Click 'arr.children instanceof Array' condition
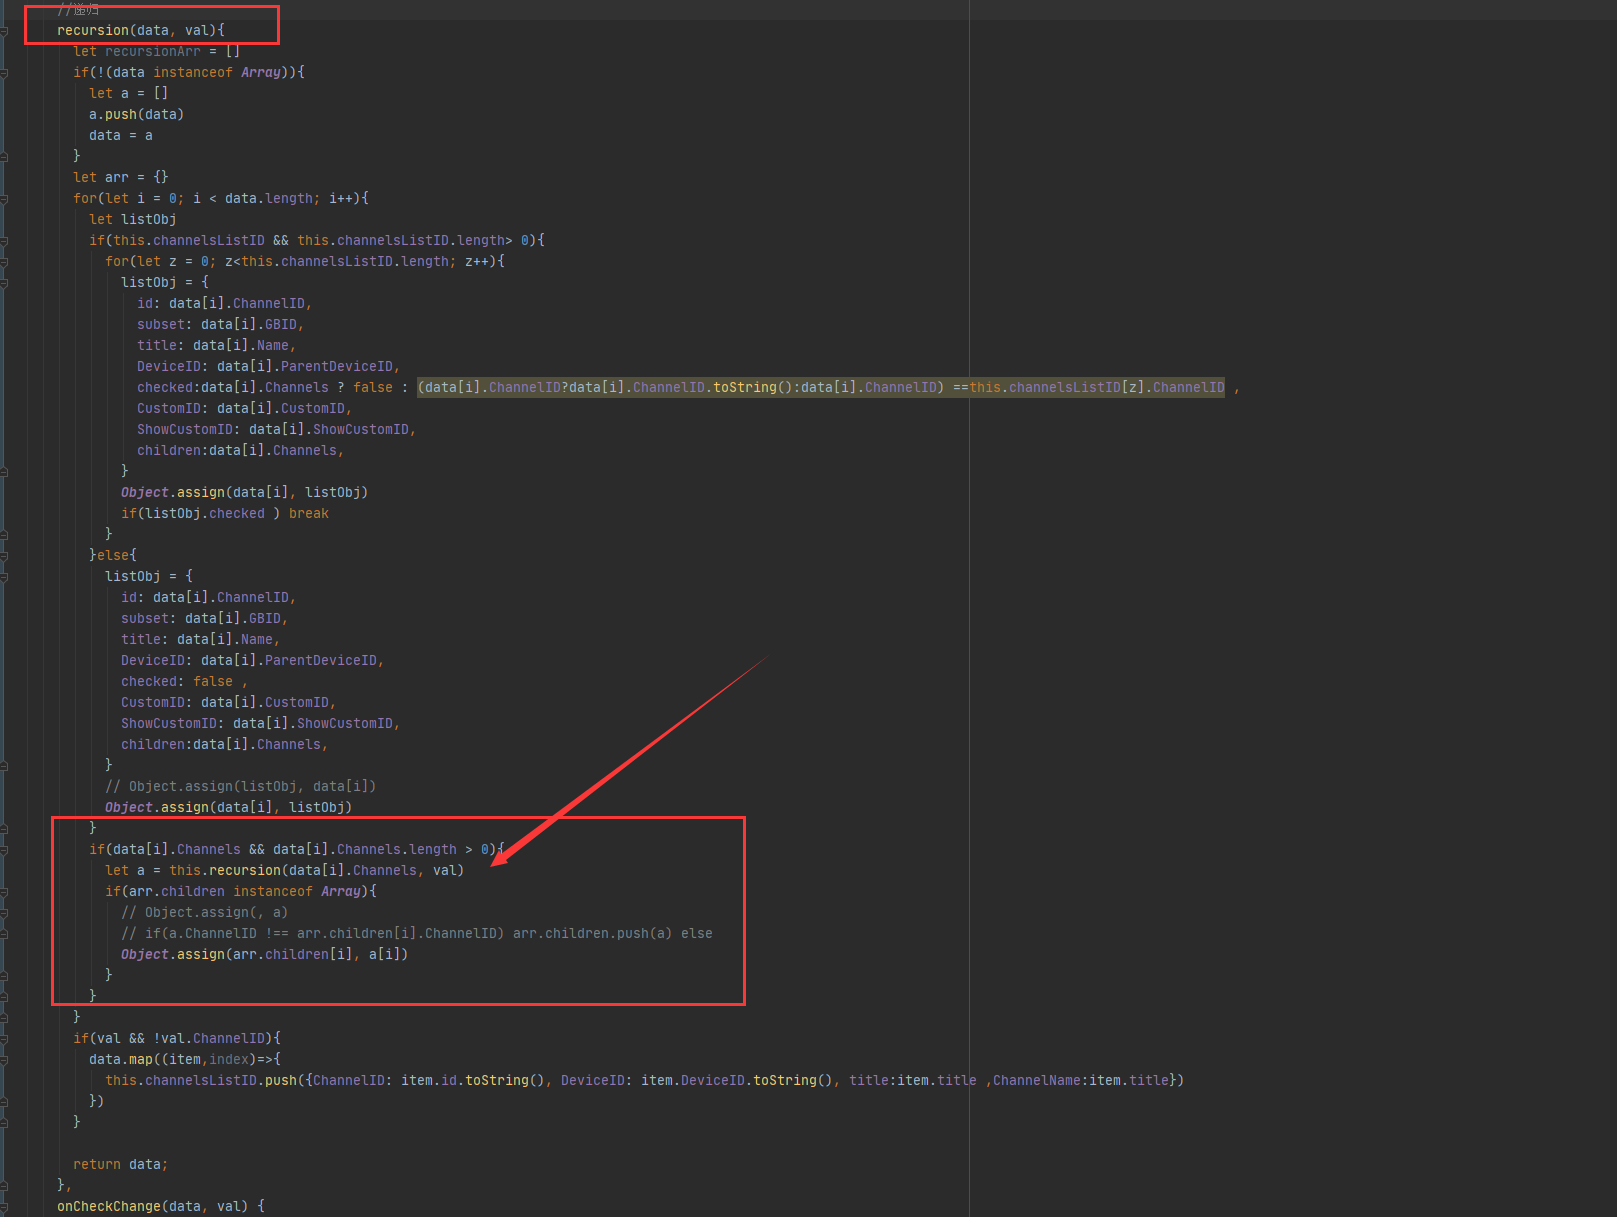 245,892
